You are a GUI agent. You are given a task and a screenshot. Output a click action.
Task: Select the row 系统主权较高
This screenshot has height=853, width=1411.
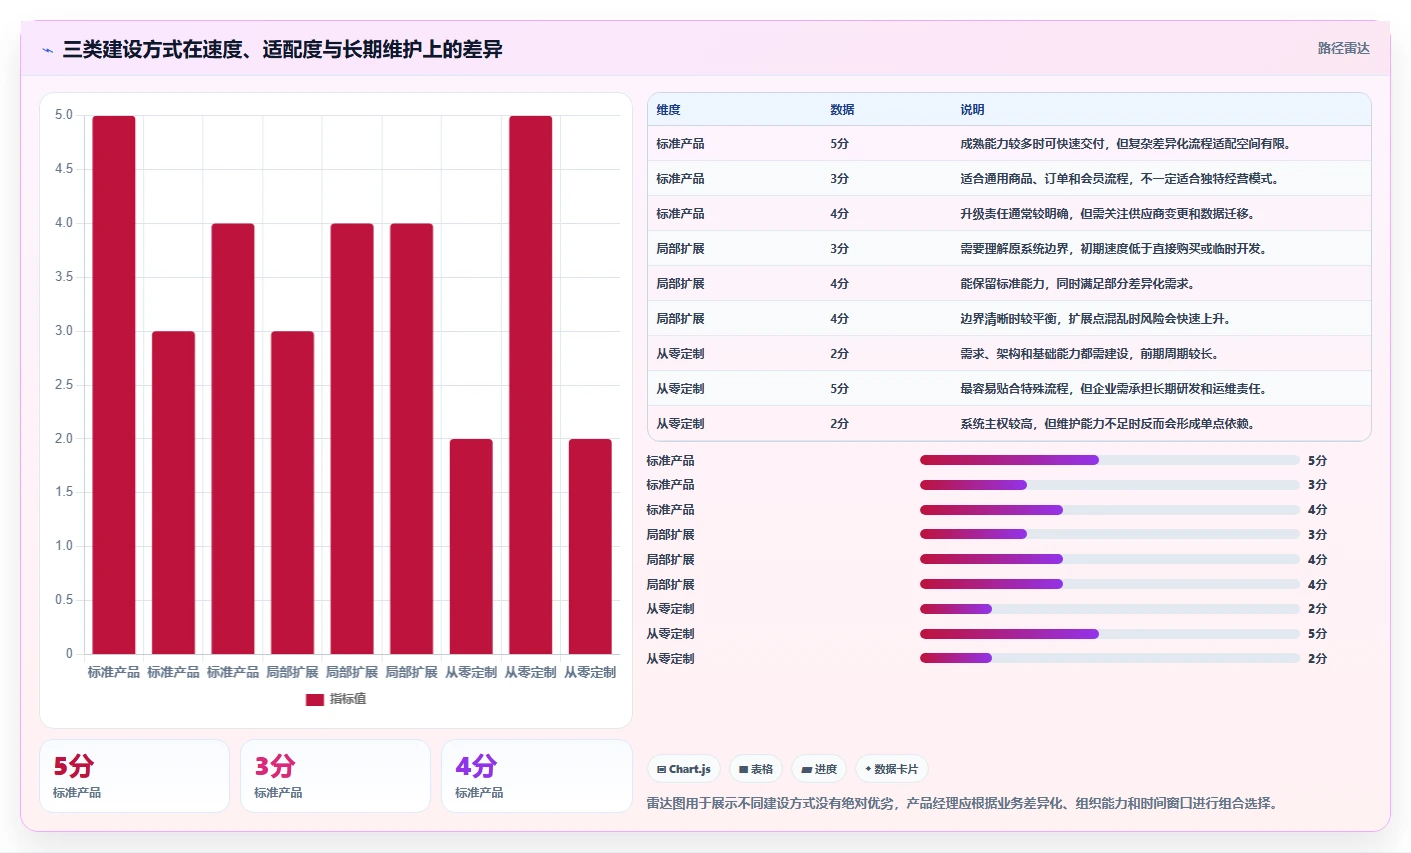[1009, 423]
